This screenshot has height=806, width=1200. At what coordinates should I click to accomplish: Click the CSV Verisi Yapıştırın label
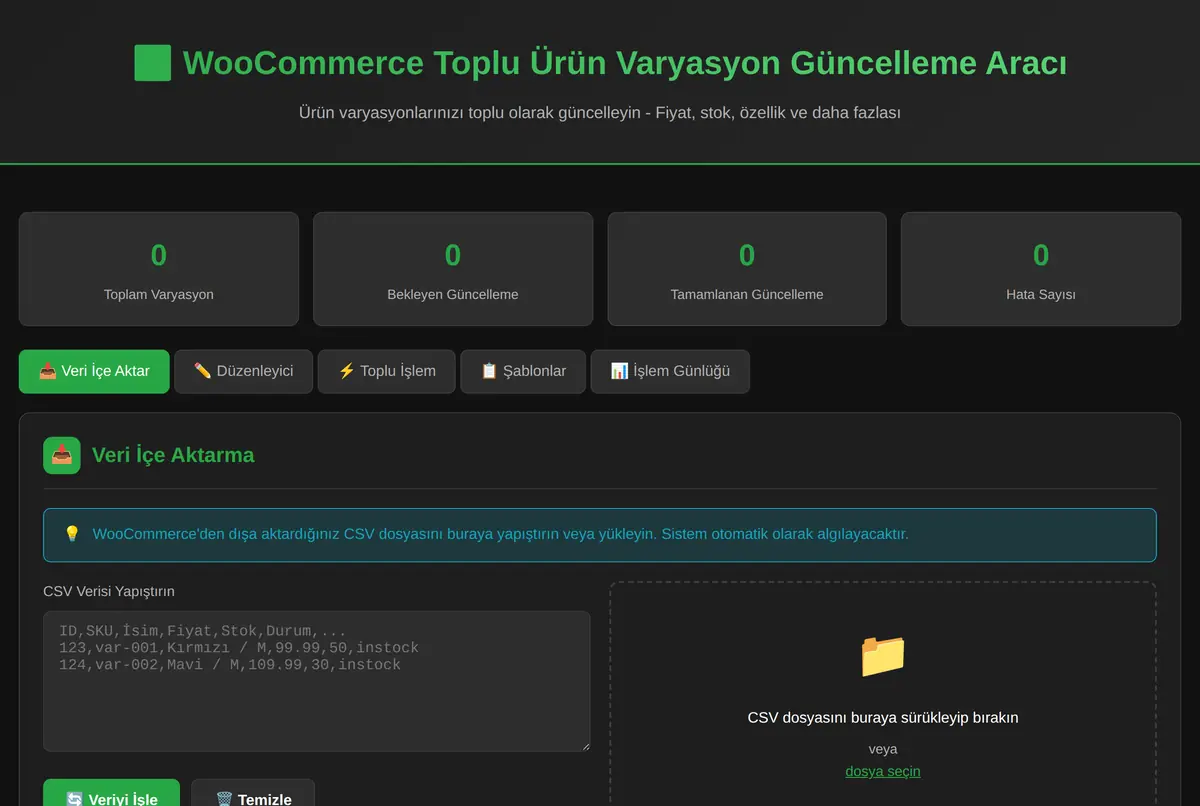(109, 591)
